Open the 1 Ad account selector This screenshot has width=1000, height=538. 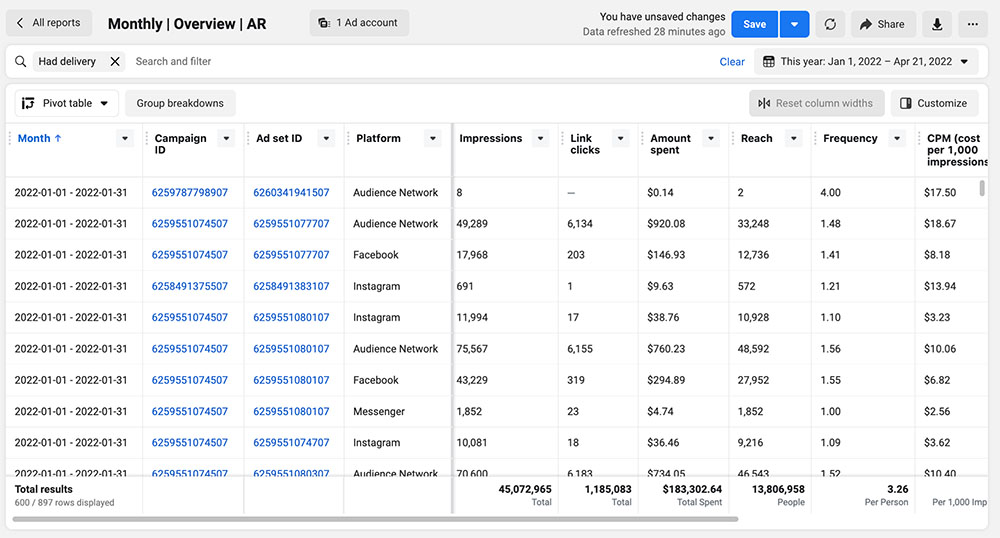pyautogui.click(x=359, y=23)
